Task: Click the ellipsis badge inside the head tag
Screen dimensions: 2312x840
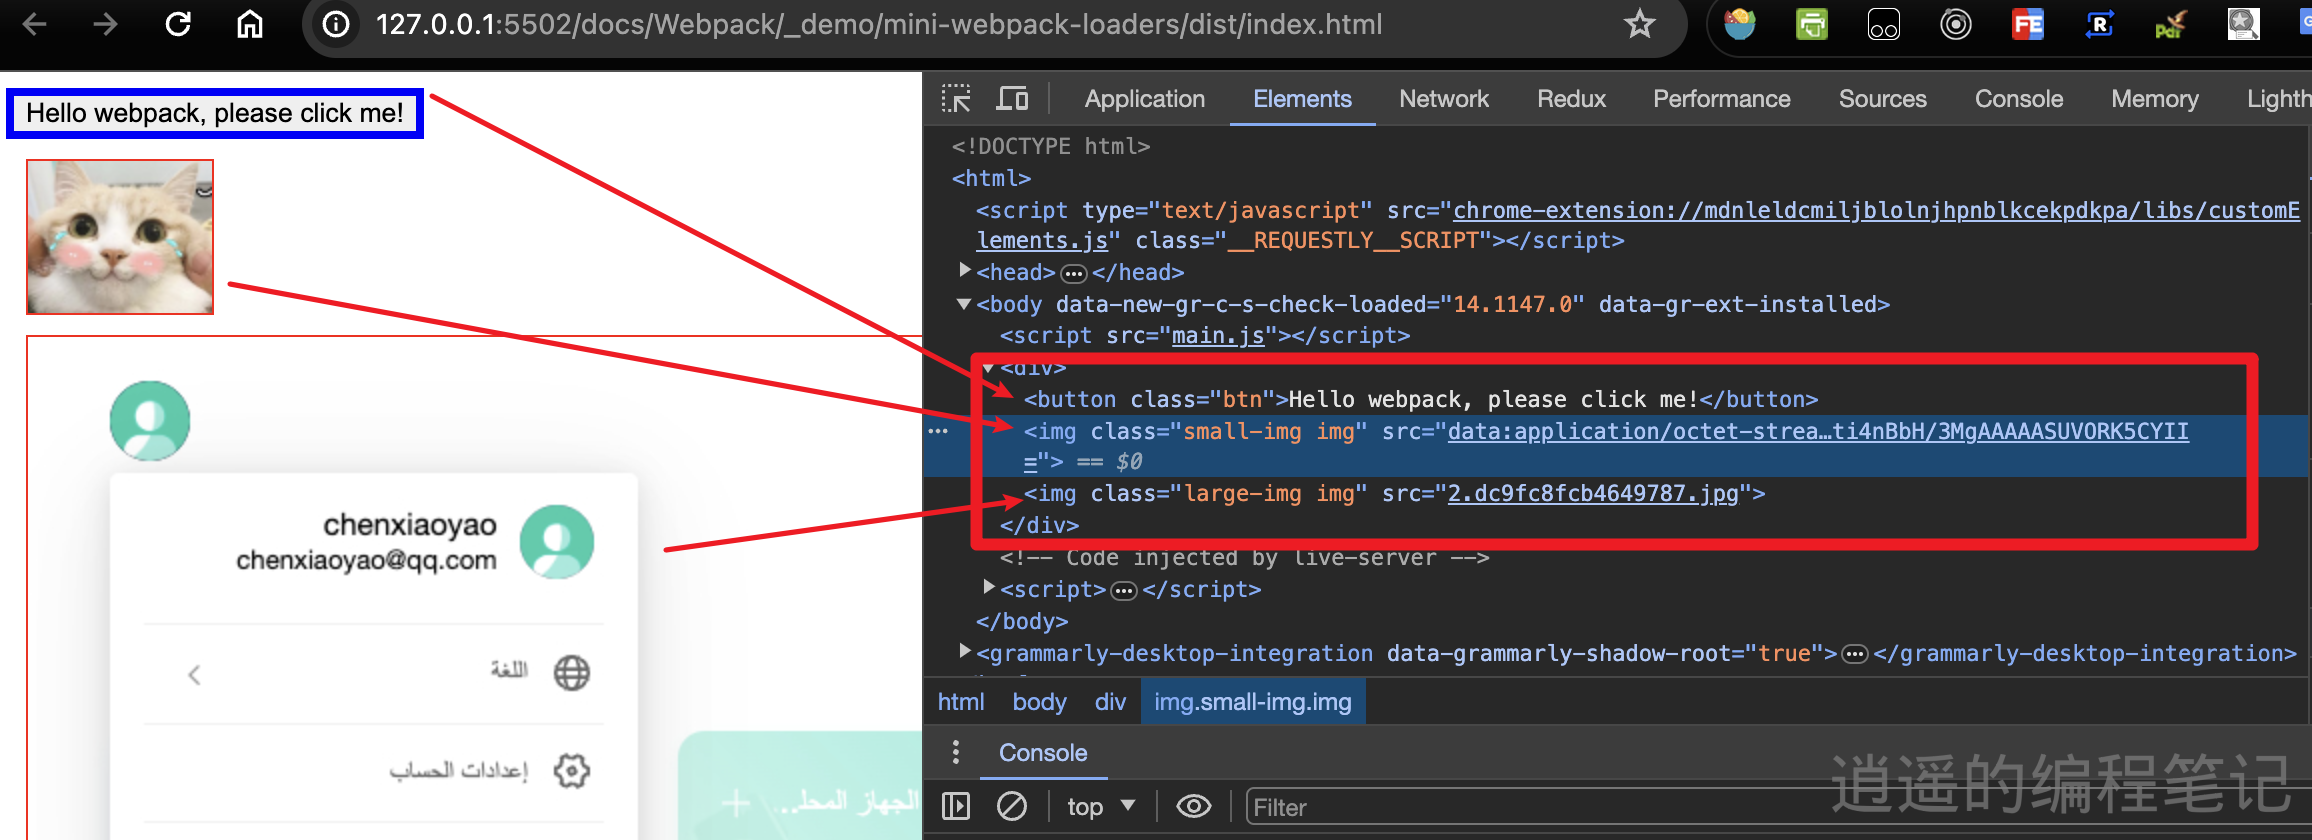Action: (1073, 273)
